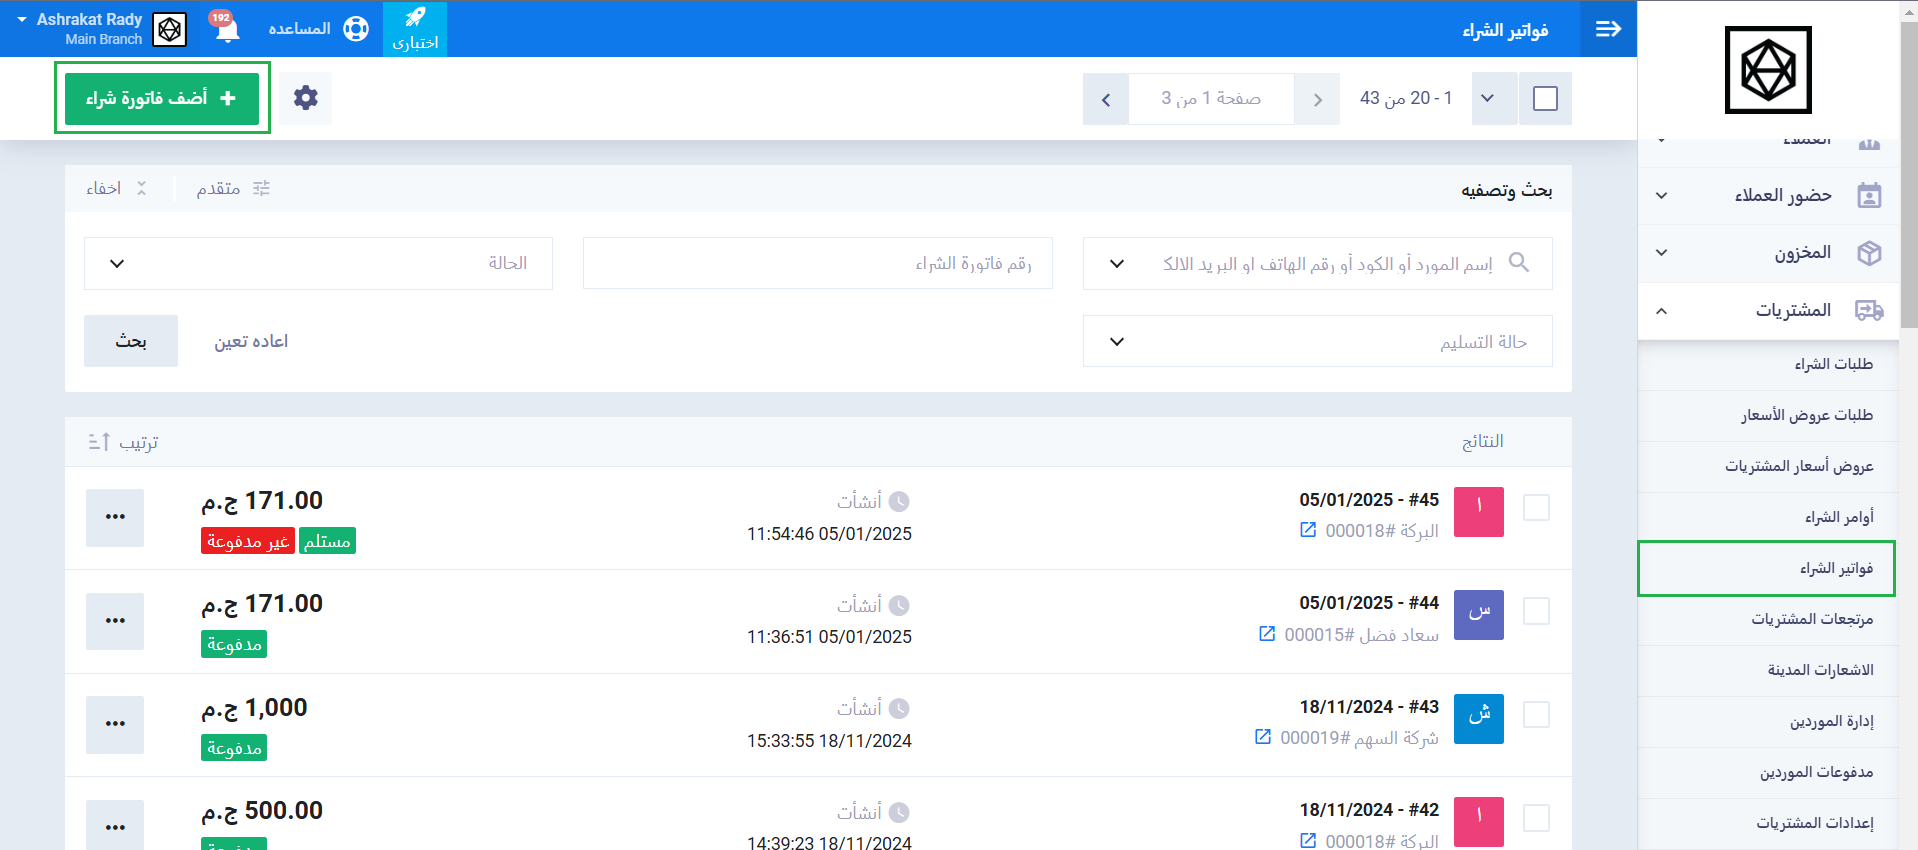Select the checkbox for invoice #43
1918x850 pixels.
click(1536, 715)
